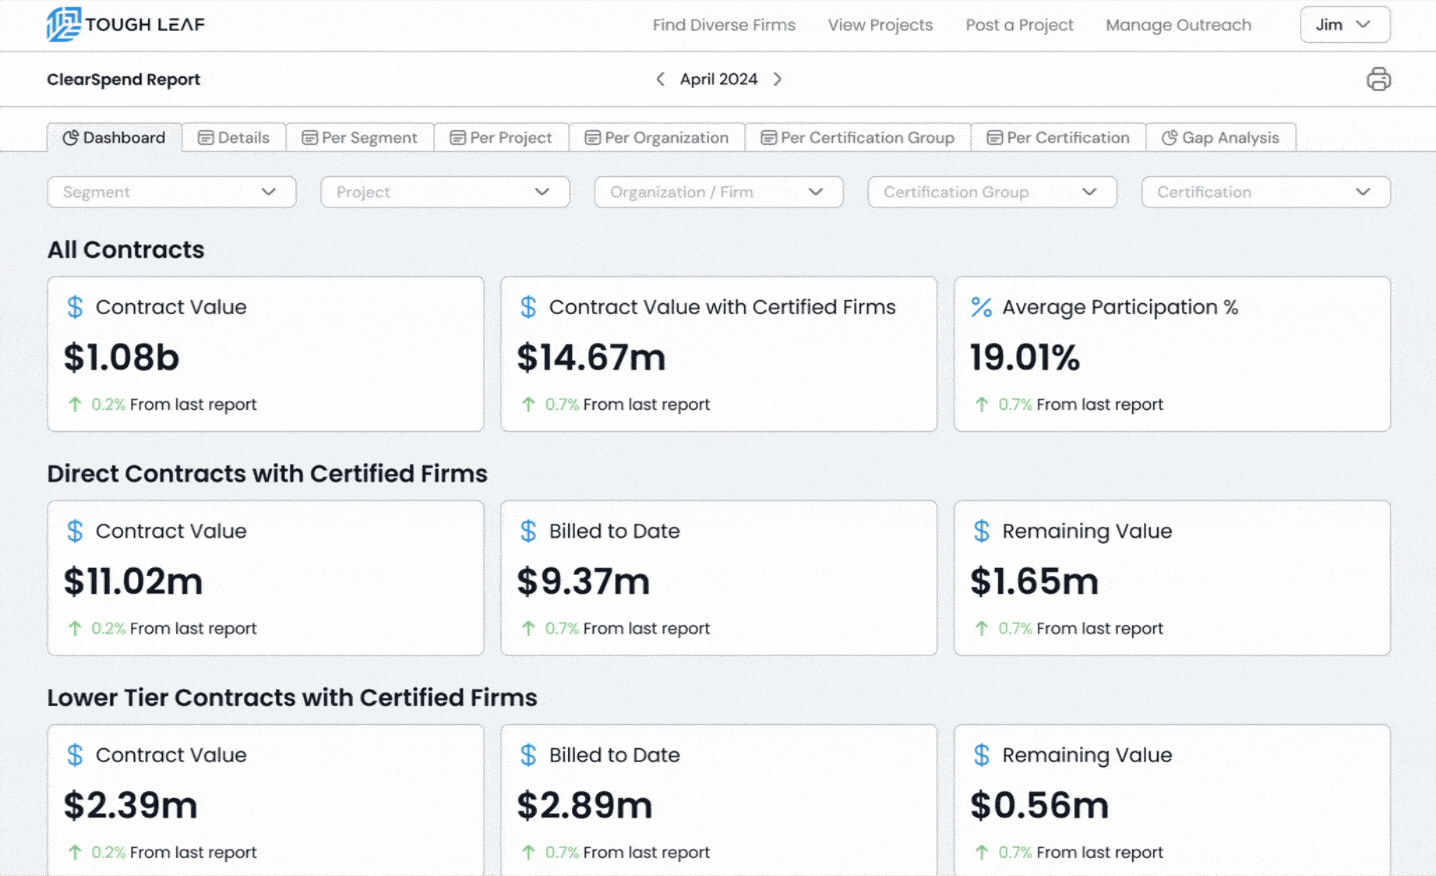This screenshot has width=1436, height=876.
Task: Open the Segment filter dropdown
Action: 171,192
